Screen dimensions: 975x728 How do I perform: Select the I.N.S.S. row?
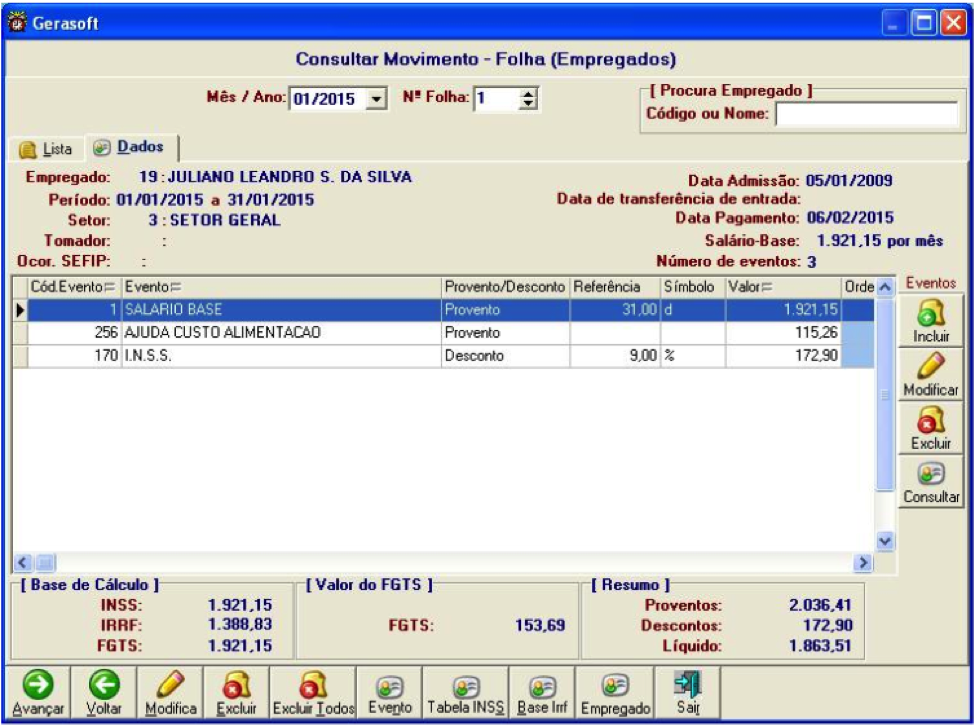pos(444,356)
